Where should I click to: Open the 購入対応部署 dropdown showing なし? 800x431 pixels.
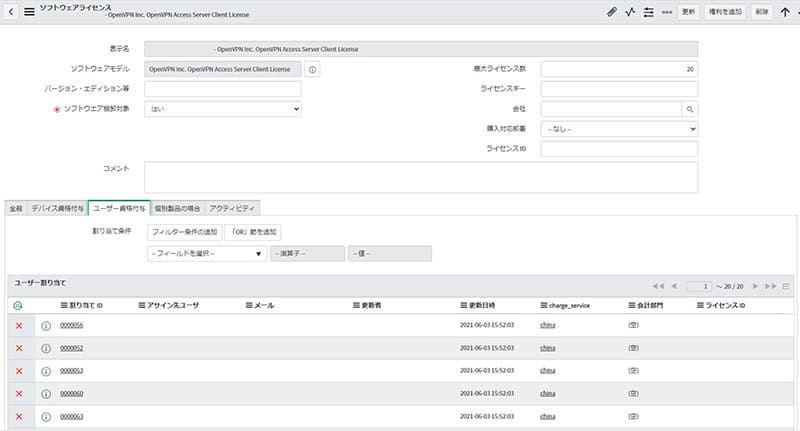(619, 129)
